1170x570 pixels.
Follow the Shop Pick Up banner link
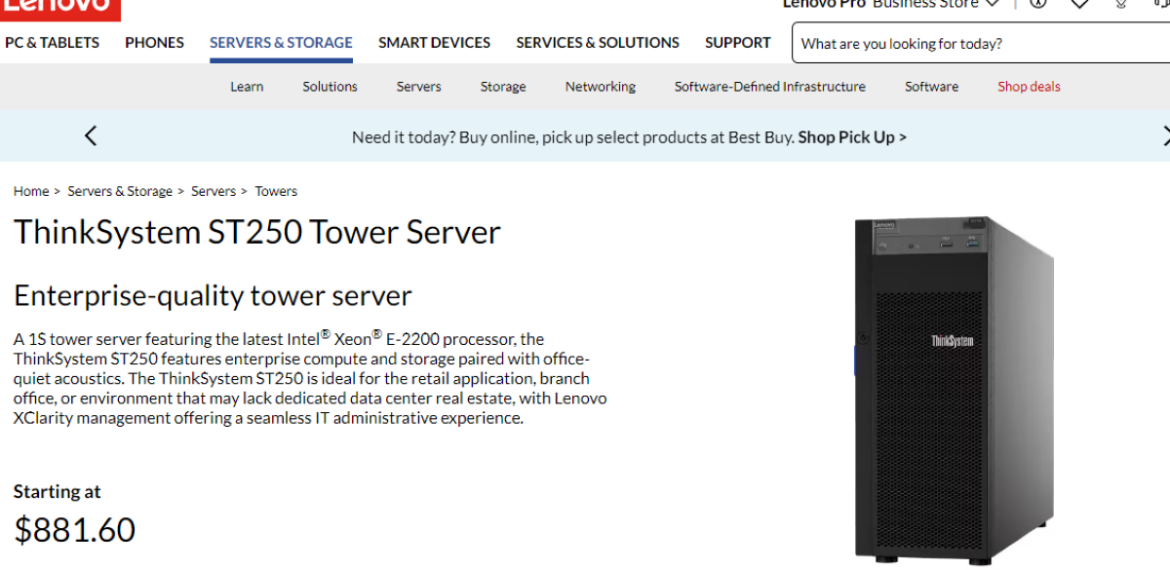[x=852, y=138]
